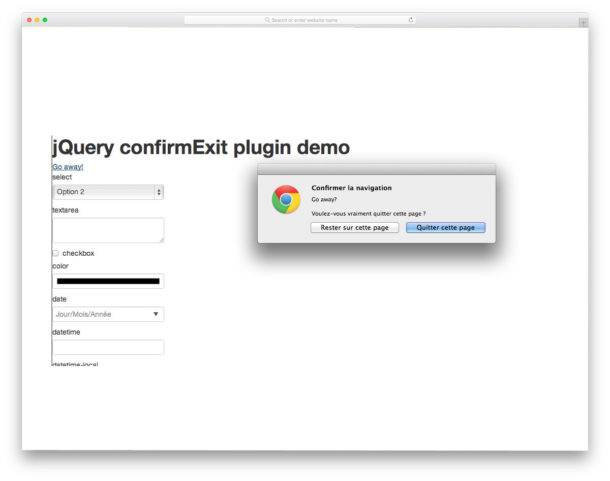Screen dimensions: 610x481
Task: Open the Option 2 select dropdown
Action: [x=108, y=192]
